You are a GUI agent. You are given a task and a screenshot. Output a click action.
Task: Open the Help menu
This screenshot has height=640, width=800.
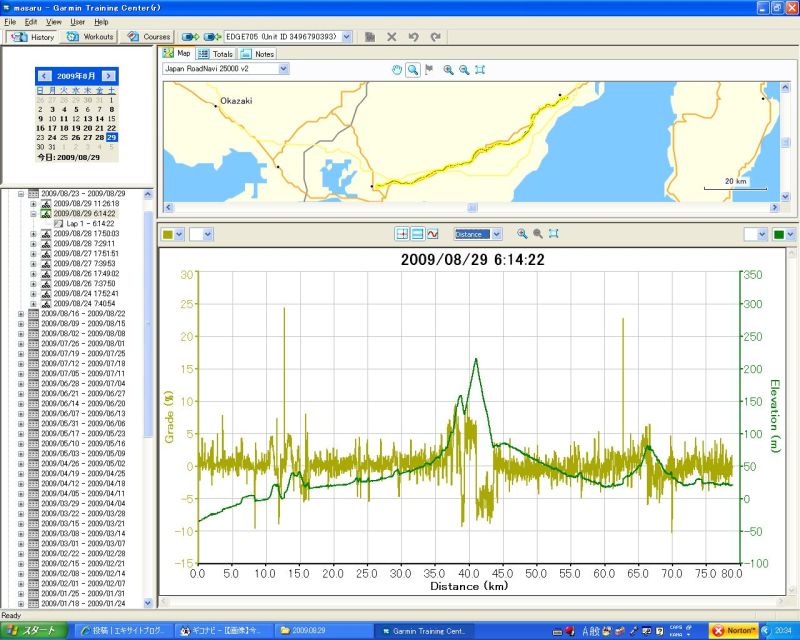pos(101,22)
